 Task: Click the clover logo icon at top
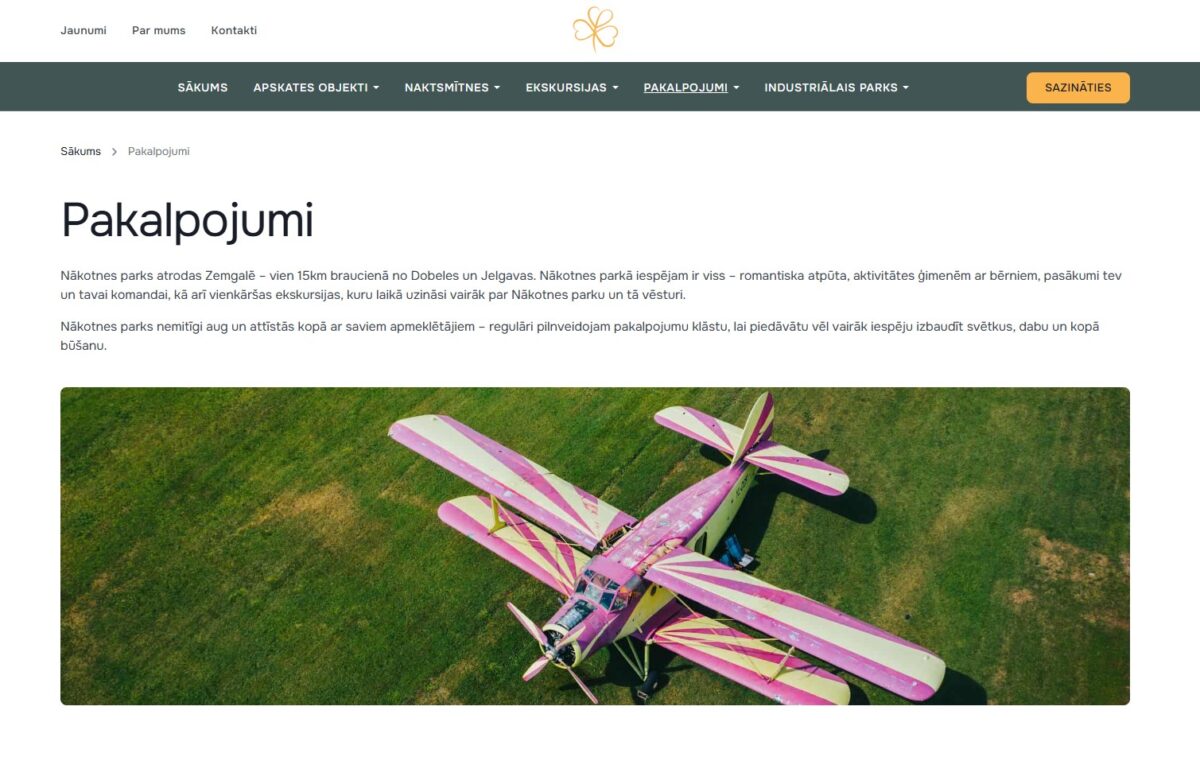[x=595, y=29]
